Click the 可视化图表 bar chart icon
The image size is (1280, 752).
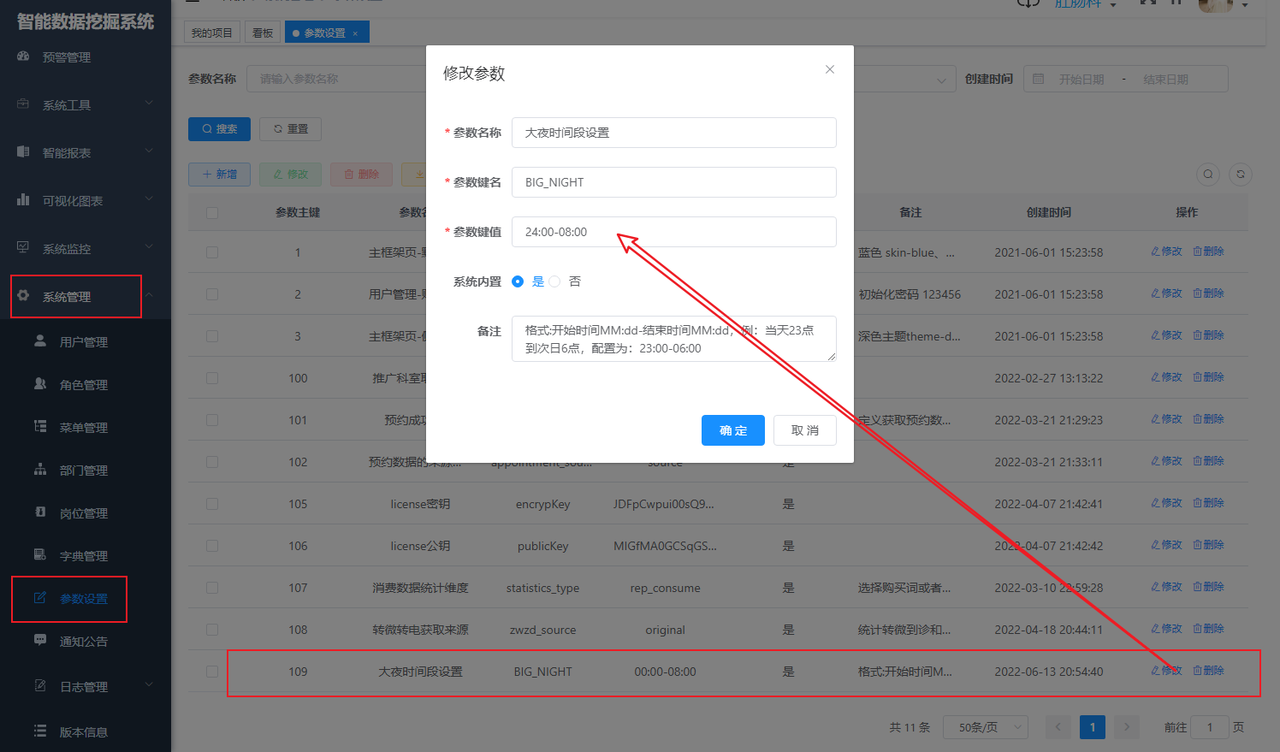click(x=23, y=200)
